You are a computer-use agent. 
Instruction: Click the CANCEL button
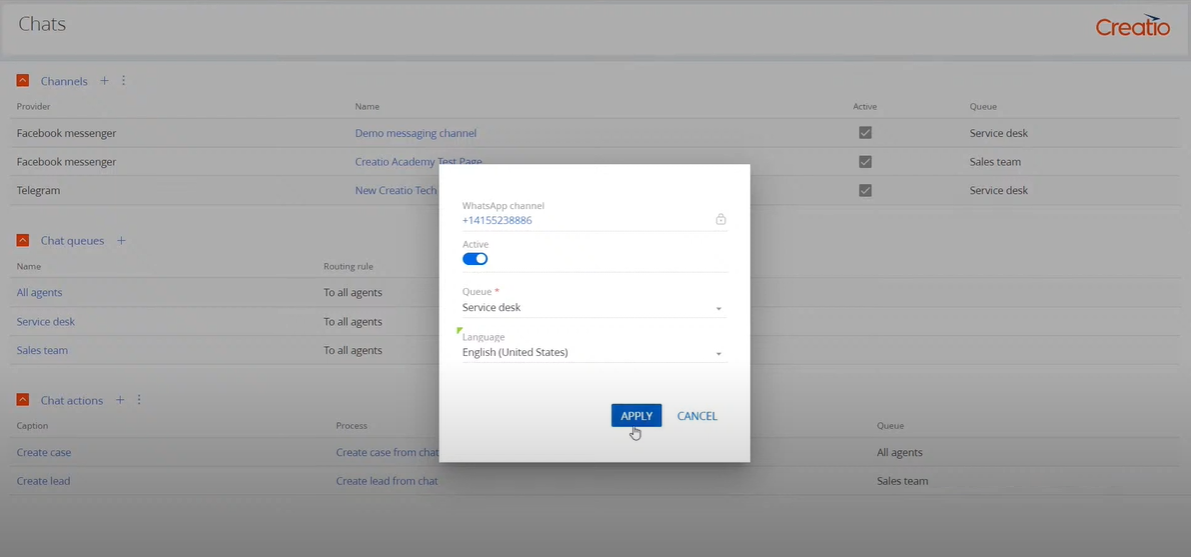point(697,416)
